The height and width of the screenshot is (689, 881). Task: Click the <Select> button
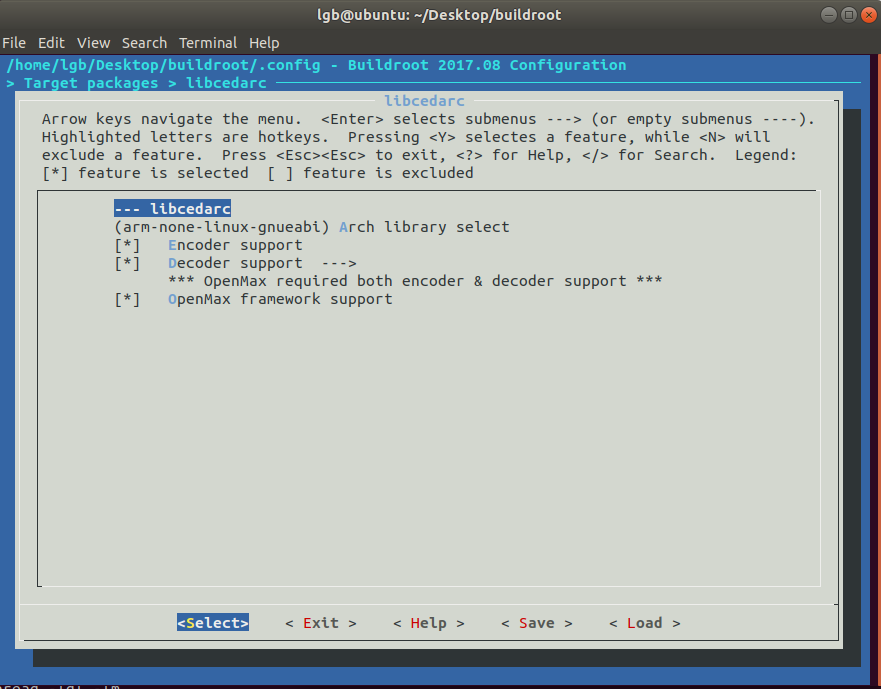click(213, 623)
